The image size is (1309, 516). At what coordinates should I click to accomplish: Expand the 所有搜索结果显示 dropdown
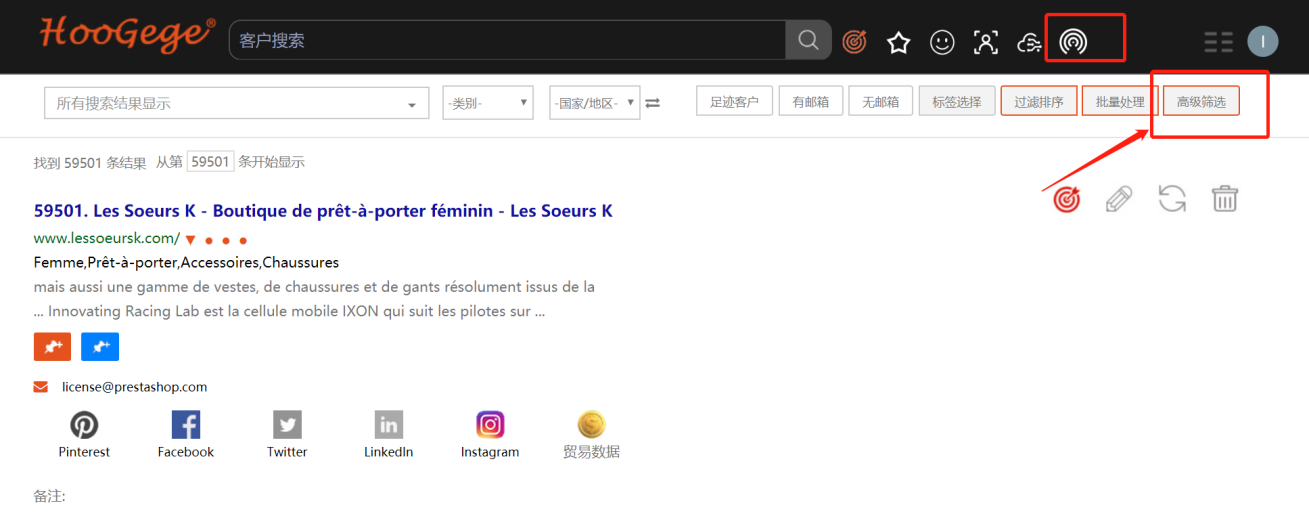(x=236, y=103)
